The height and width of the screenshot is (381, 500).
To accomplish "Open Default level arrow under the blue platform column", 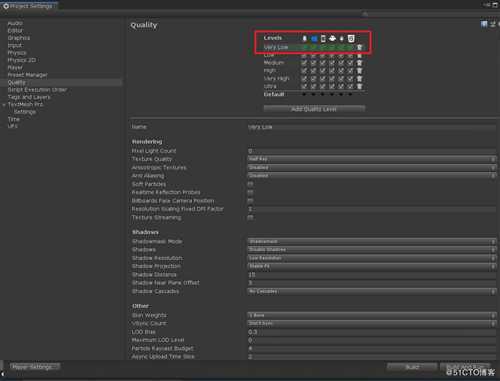I will [x=313, y=94].
